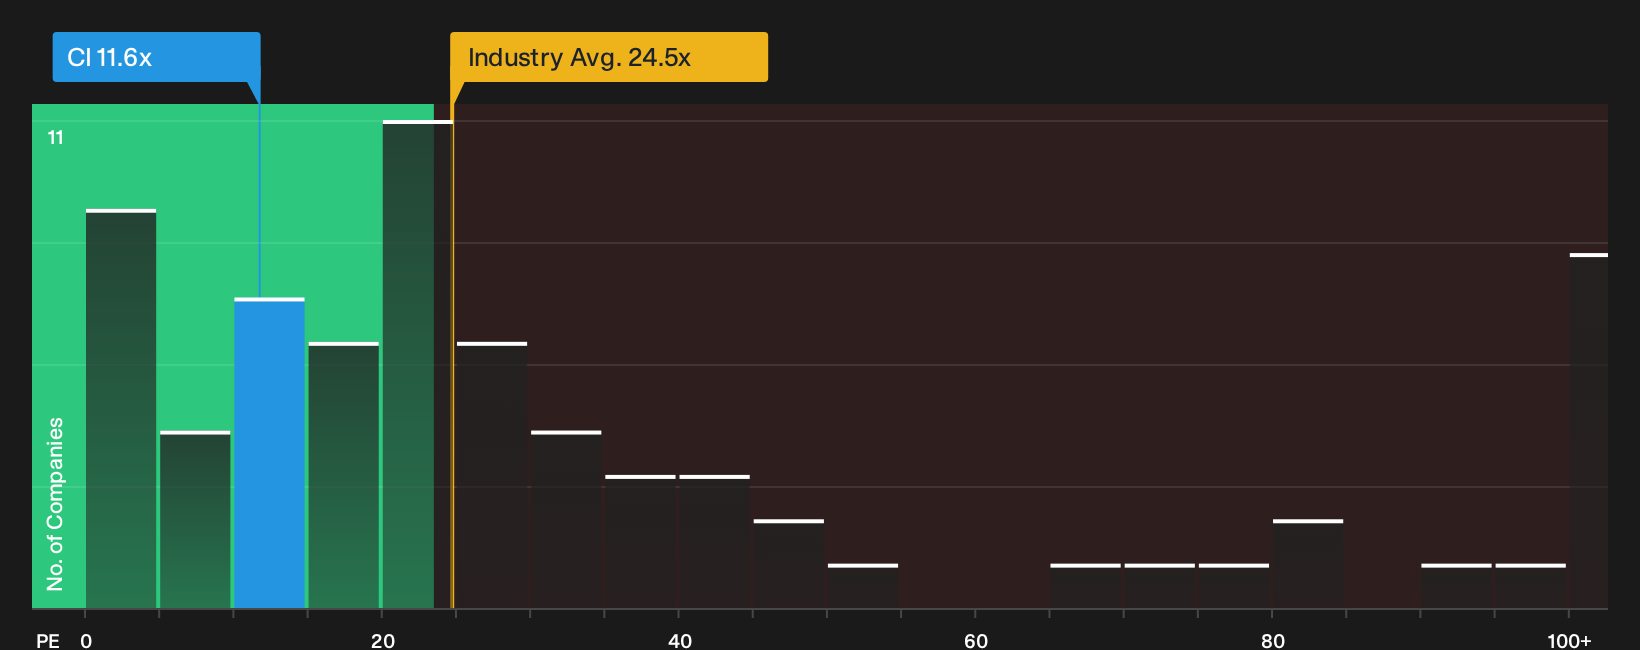The image size is (1640, 650).
Task: Select the histogram bar for PE 80–85
Action: point(1308,564)
